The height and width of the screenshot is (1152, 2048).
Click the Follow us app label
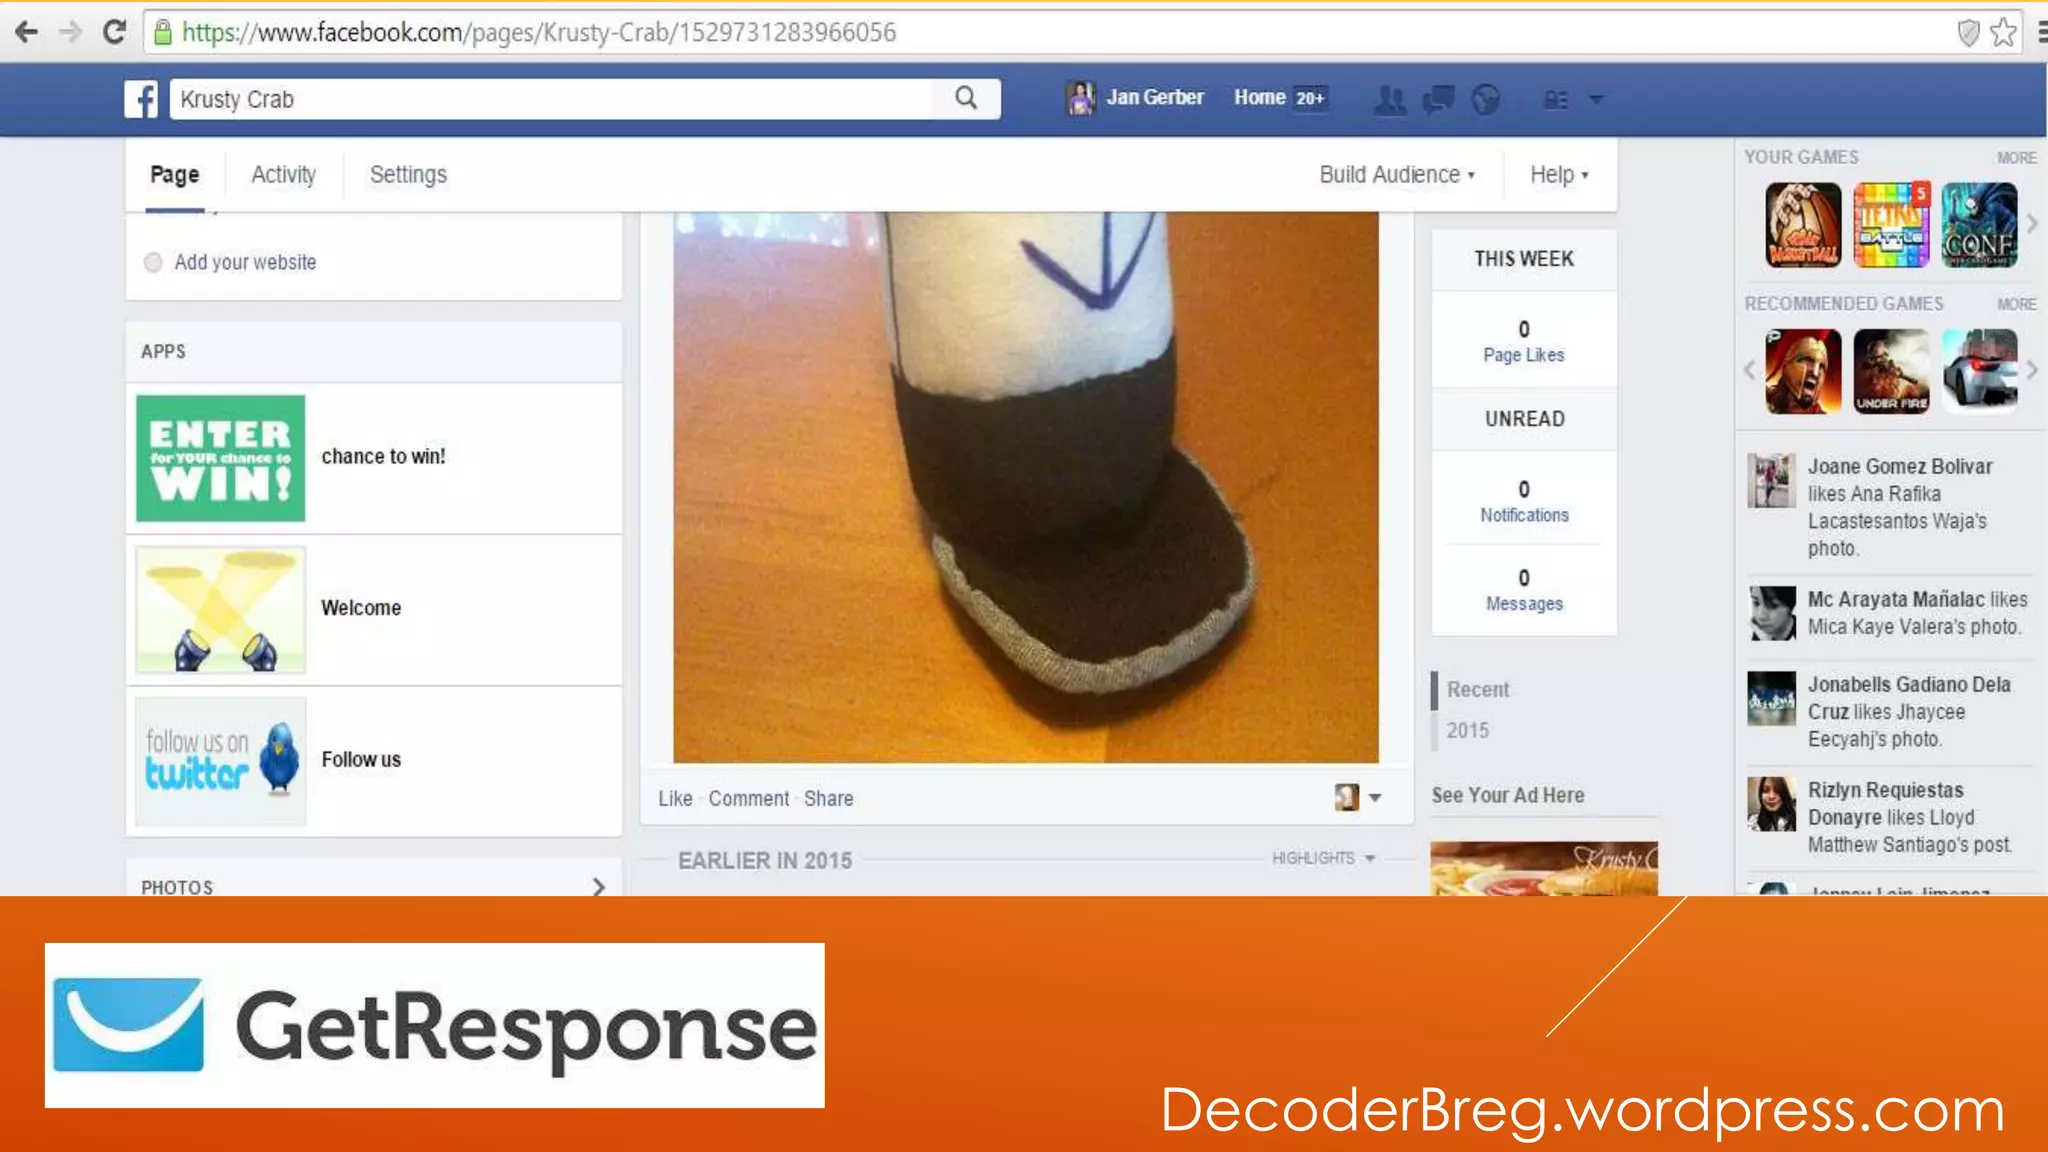point(361,760)
